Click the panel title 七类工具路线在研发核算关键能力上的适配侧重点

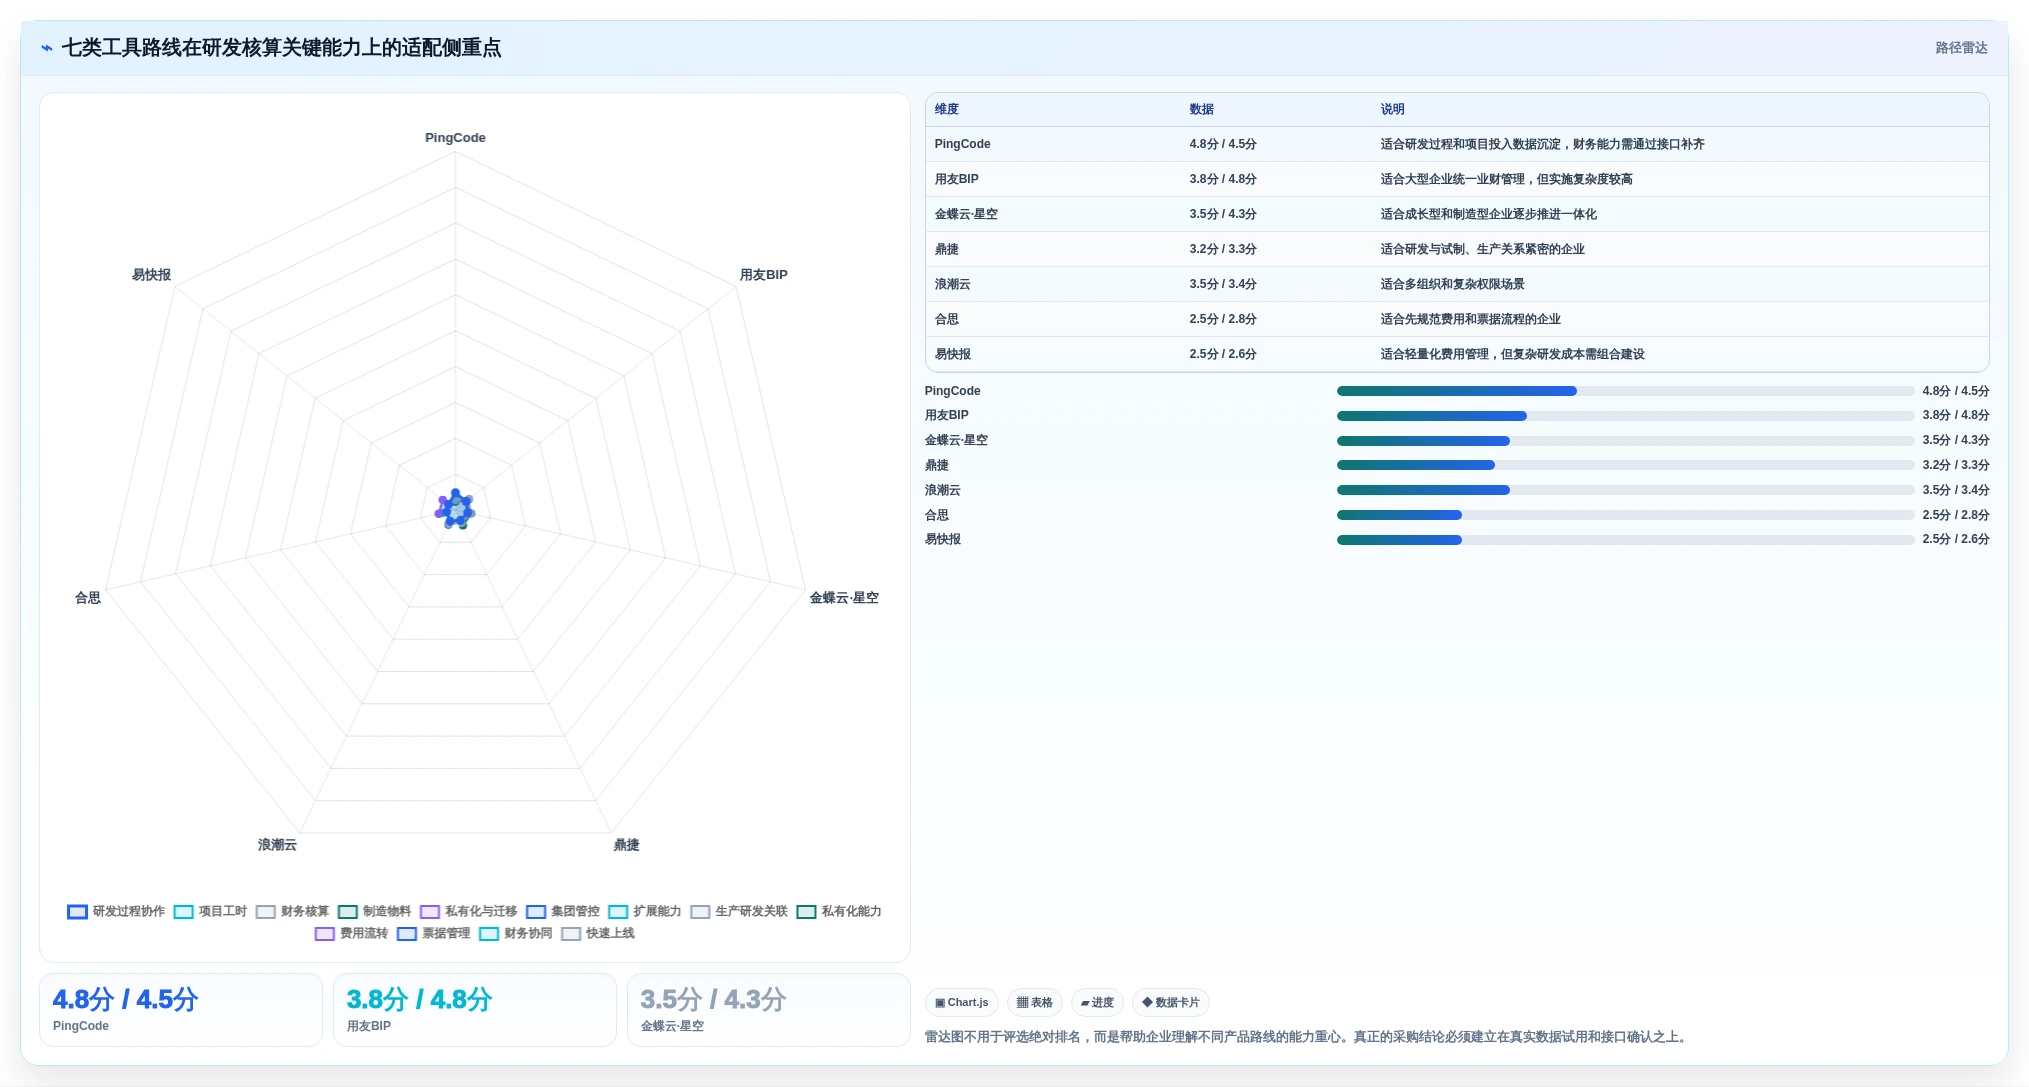pos(281,48)
